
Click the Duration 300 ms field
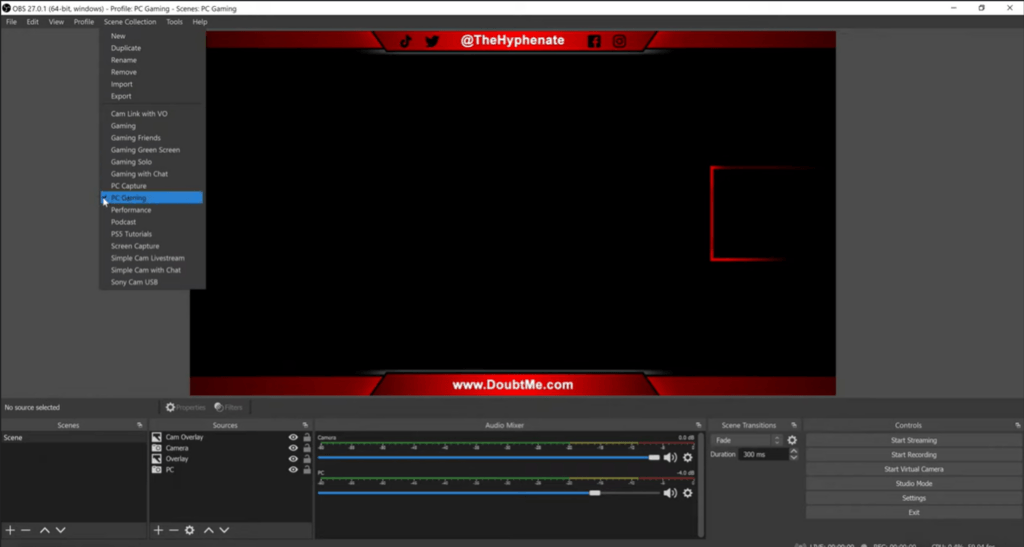click(x=763, y=454)
